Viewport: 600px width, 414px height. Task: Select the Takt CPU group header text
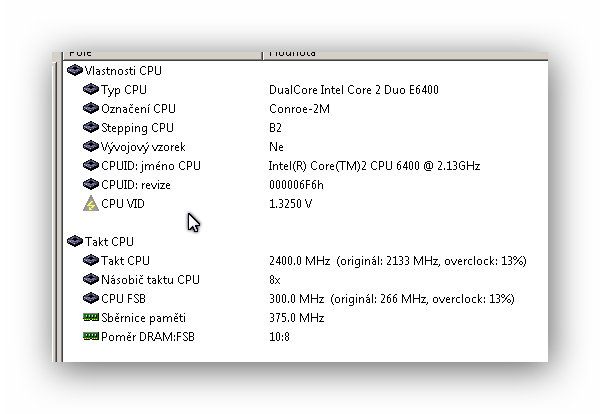(x=109, y=242)
